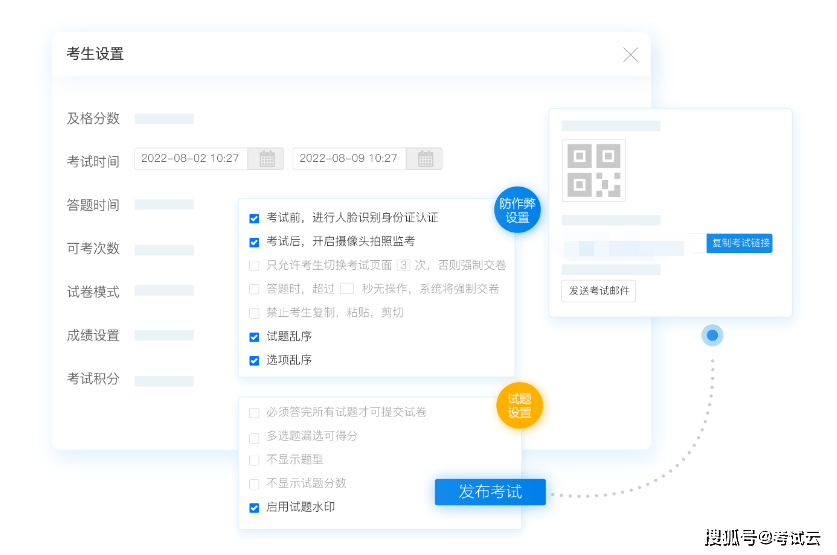Image resolution: width=837 pixels, height=555 pixels.
Task: Check 多选题漏选可得分 option
Action: pos(254,438)
